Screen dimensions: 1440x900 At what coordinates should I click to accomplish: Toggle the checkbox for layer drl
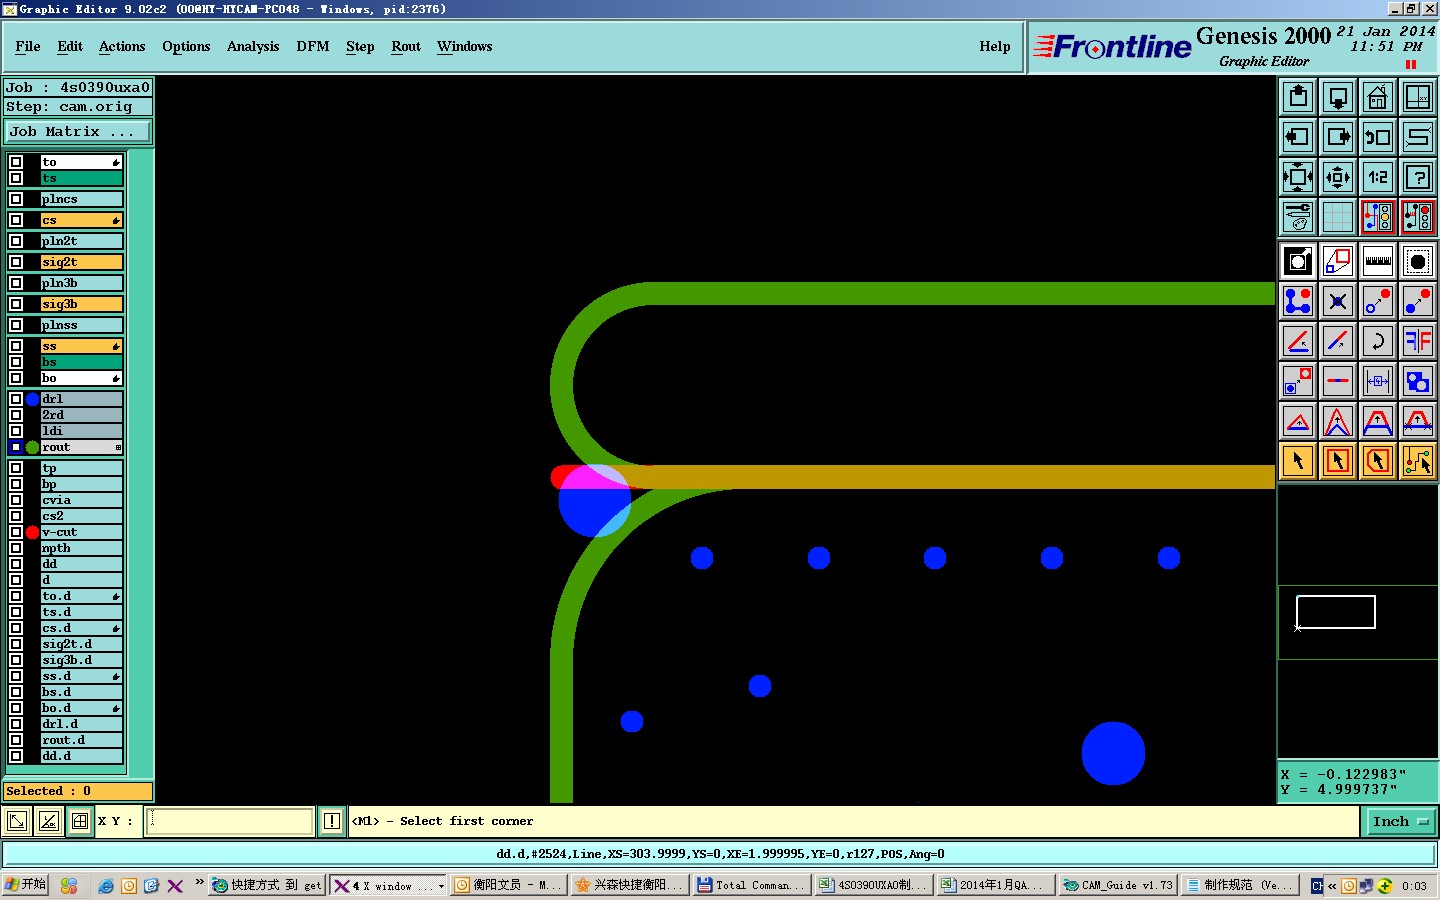click(16, 399)
